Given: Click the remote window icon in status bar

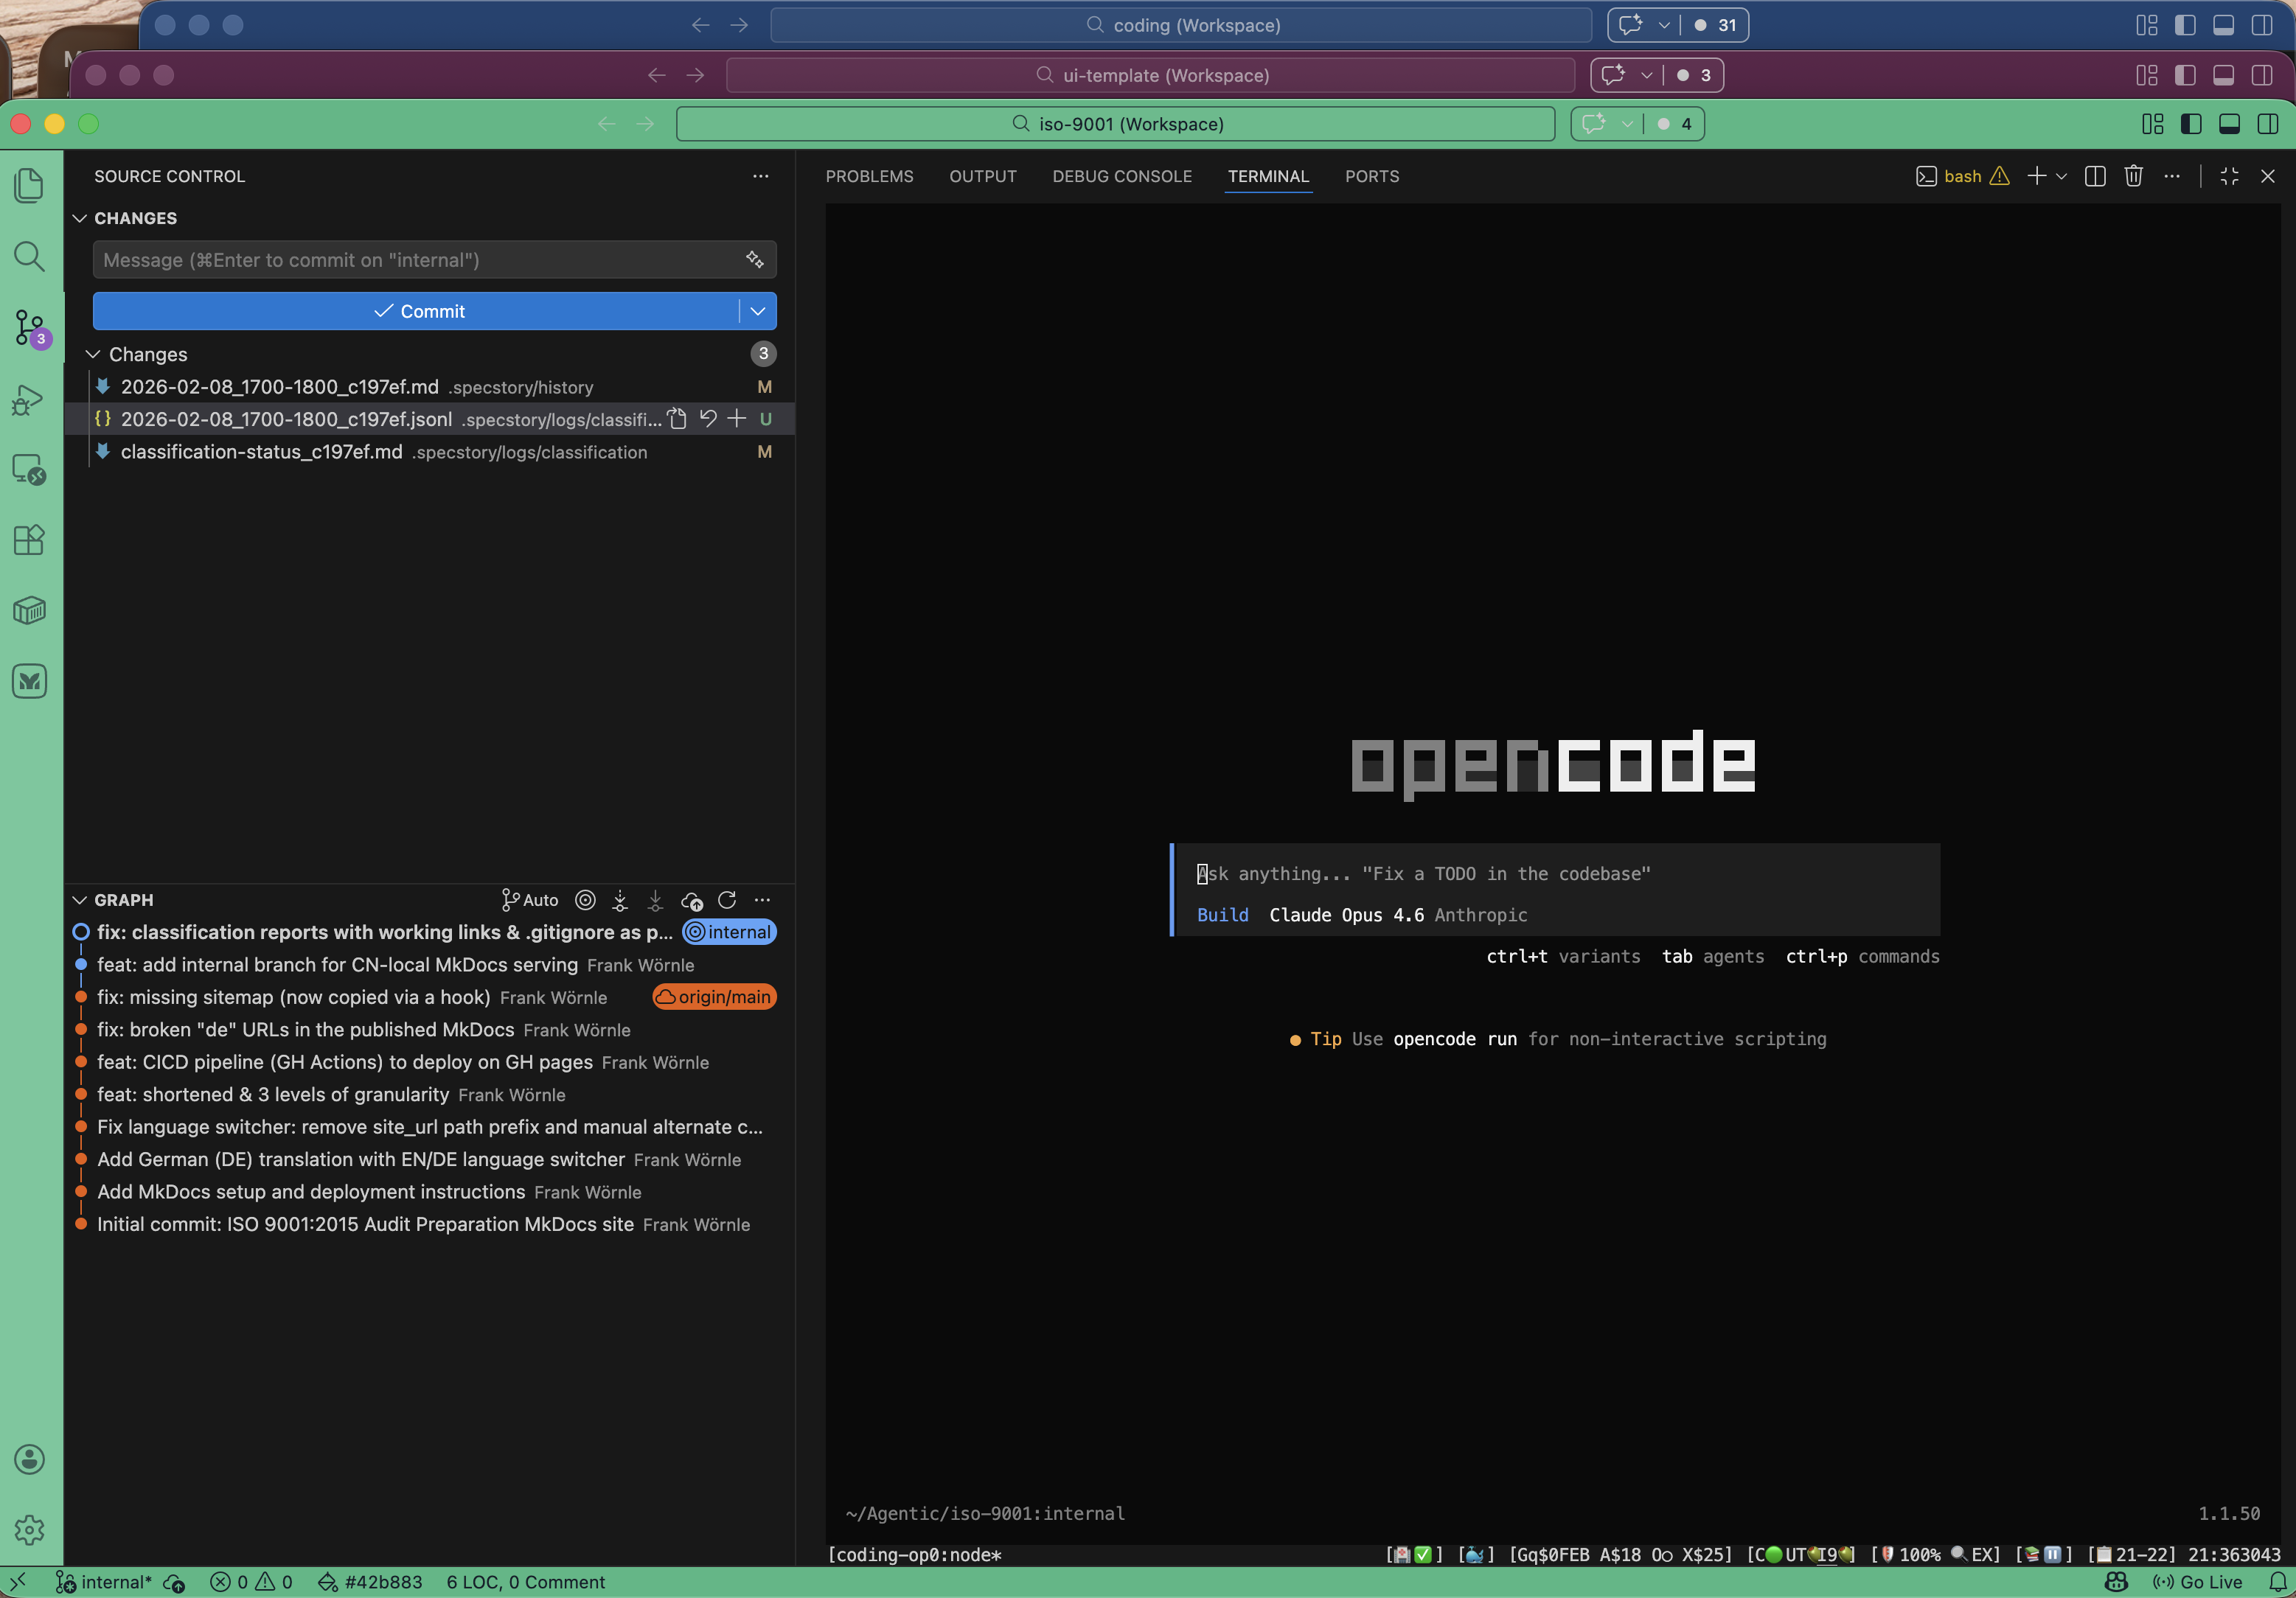Looking at the screenshot, I should [17, 1582].
